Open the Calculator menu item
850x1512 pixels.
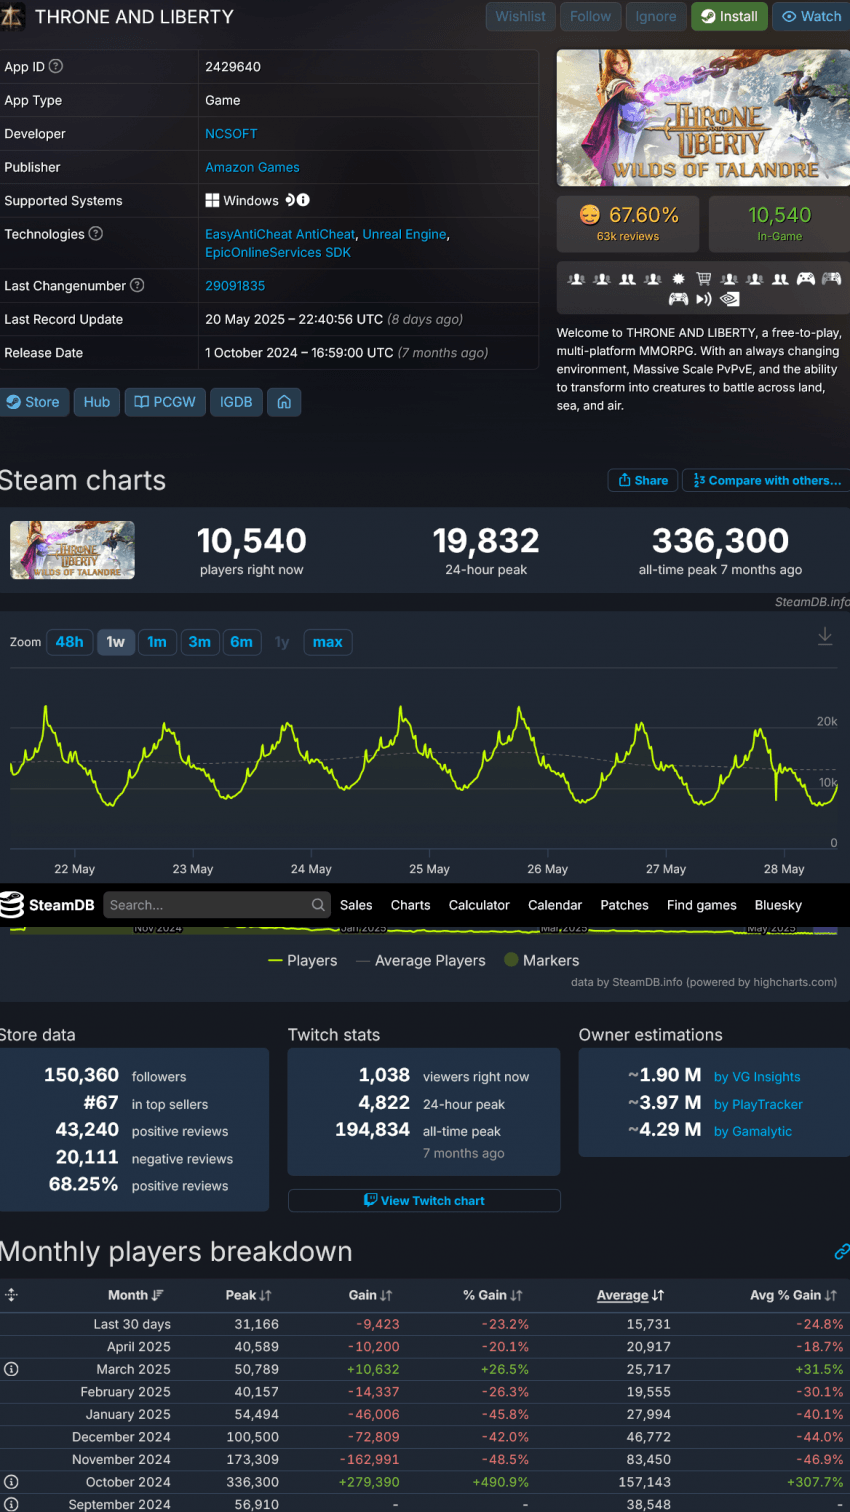tap(479, 905)
